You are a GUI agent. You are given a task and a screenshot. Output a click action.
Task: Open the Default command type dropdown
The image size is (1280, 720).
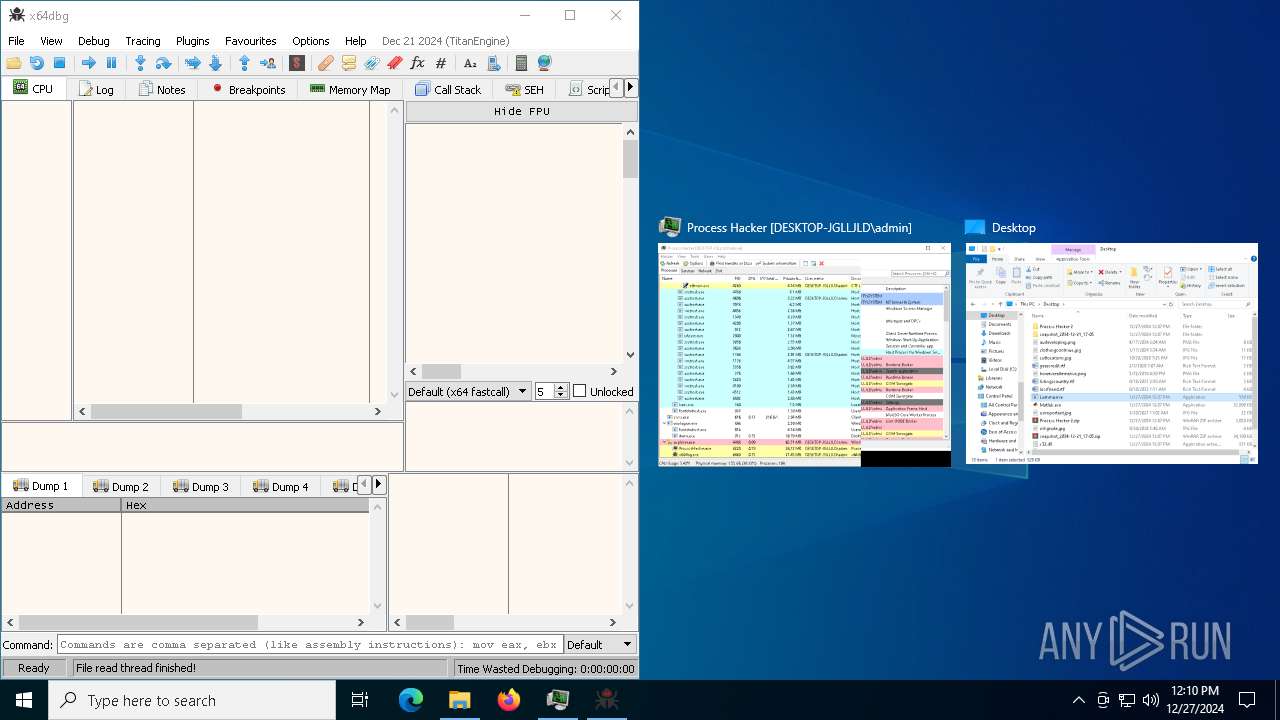600,645
